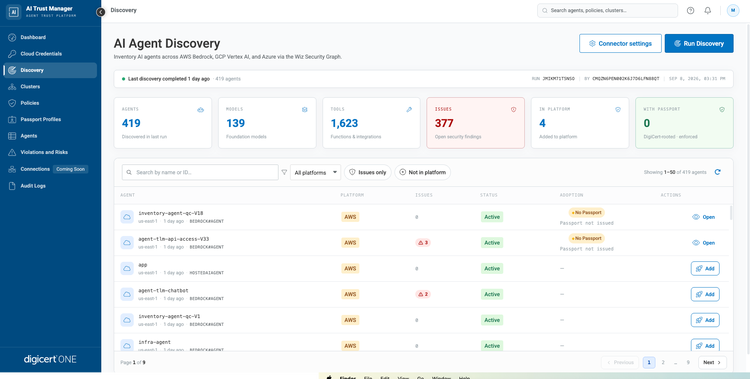Click the filter funnel icon

click(284, 172)
